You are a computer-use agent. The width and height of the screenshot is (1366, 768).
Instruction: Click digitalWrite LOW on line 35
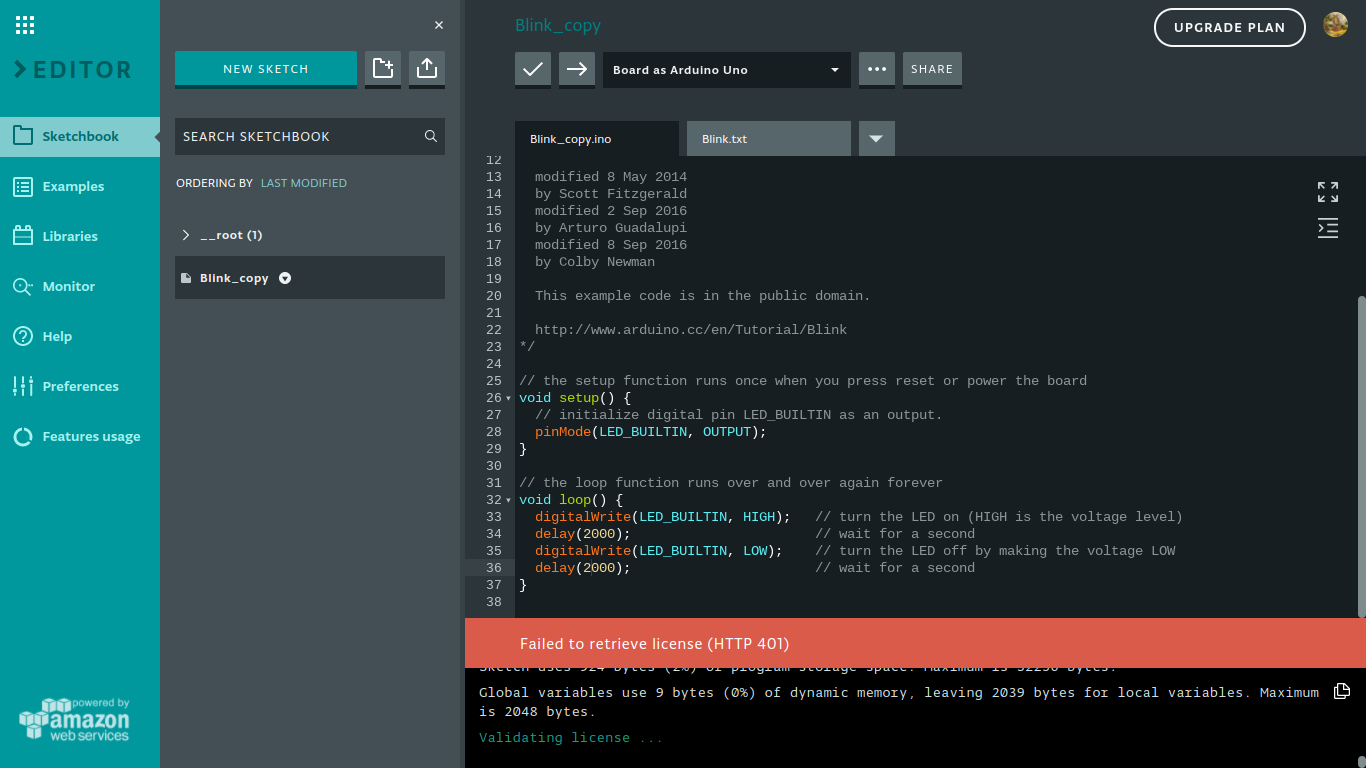[659, 551]
